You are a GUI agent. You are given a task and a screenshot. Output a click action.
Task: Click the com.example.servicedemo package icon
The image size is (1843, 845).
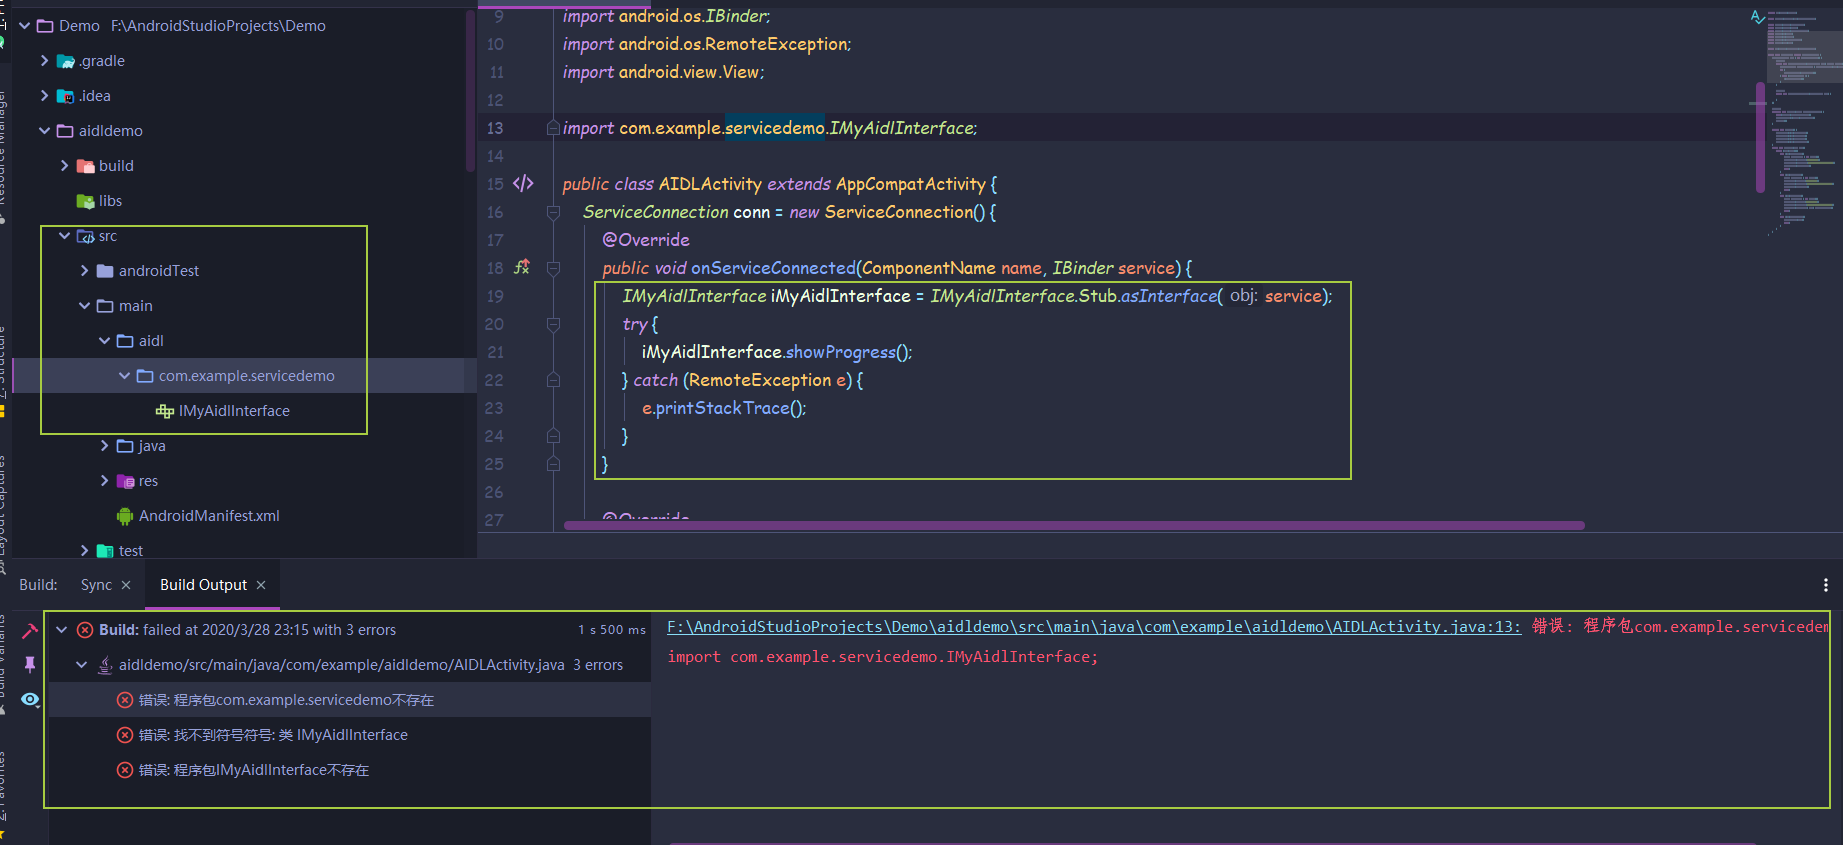[x=145, y=376]
